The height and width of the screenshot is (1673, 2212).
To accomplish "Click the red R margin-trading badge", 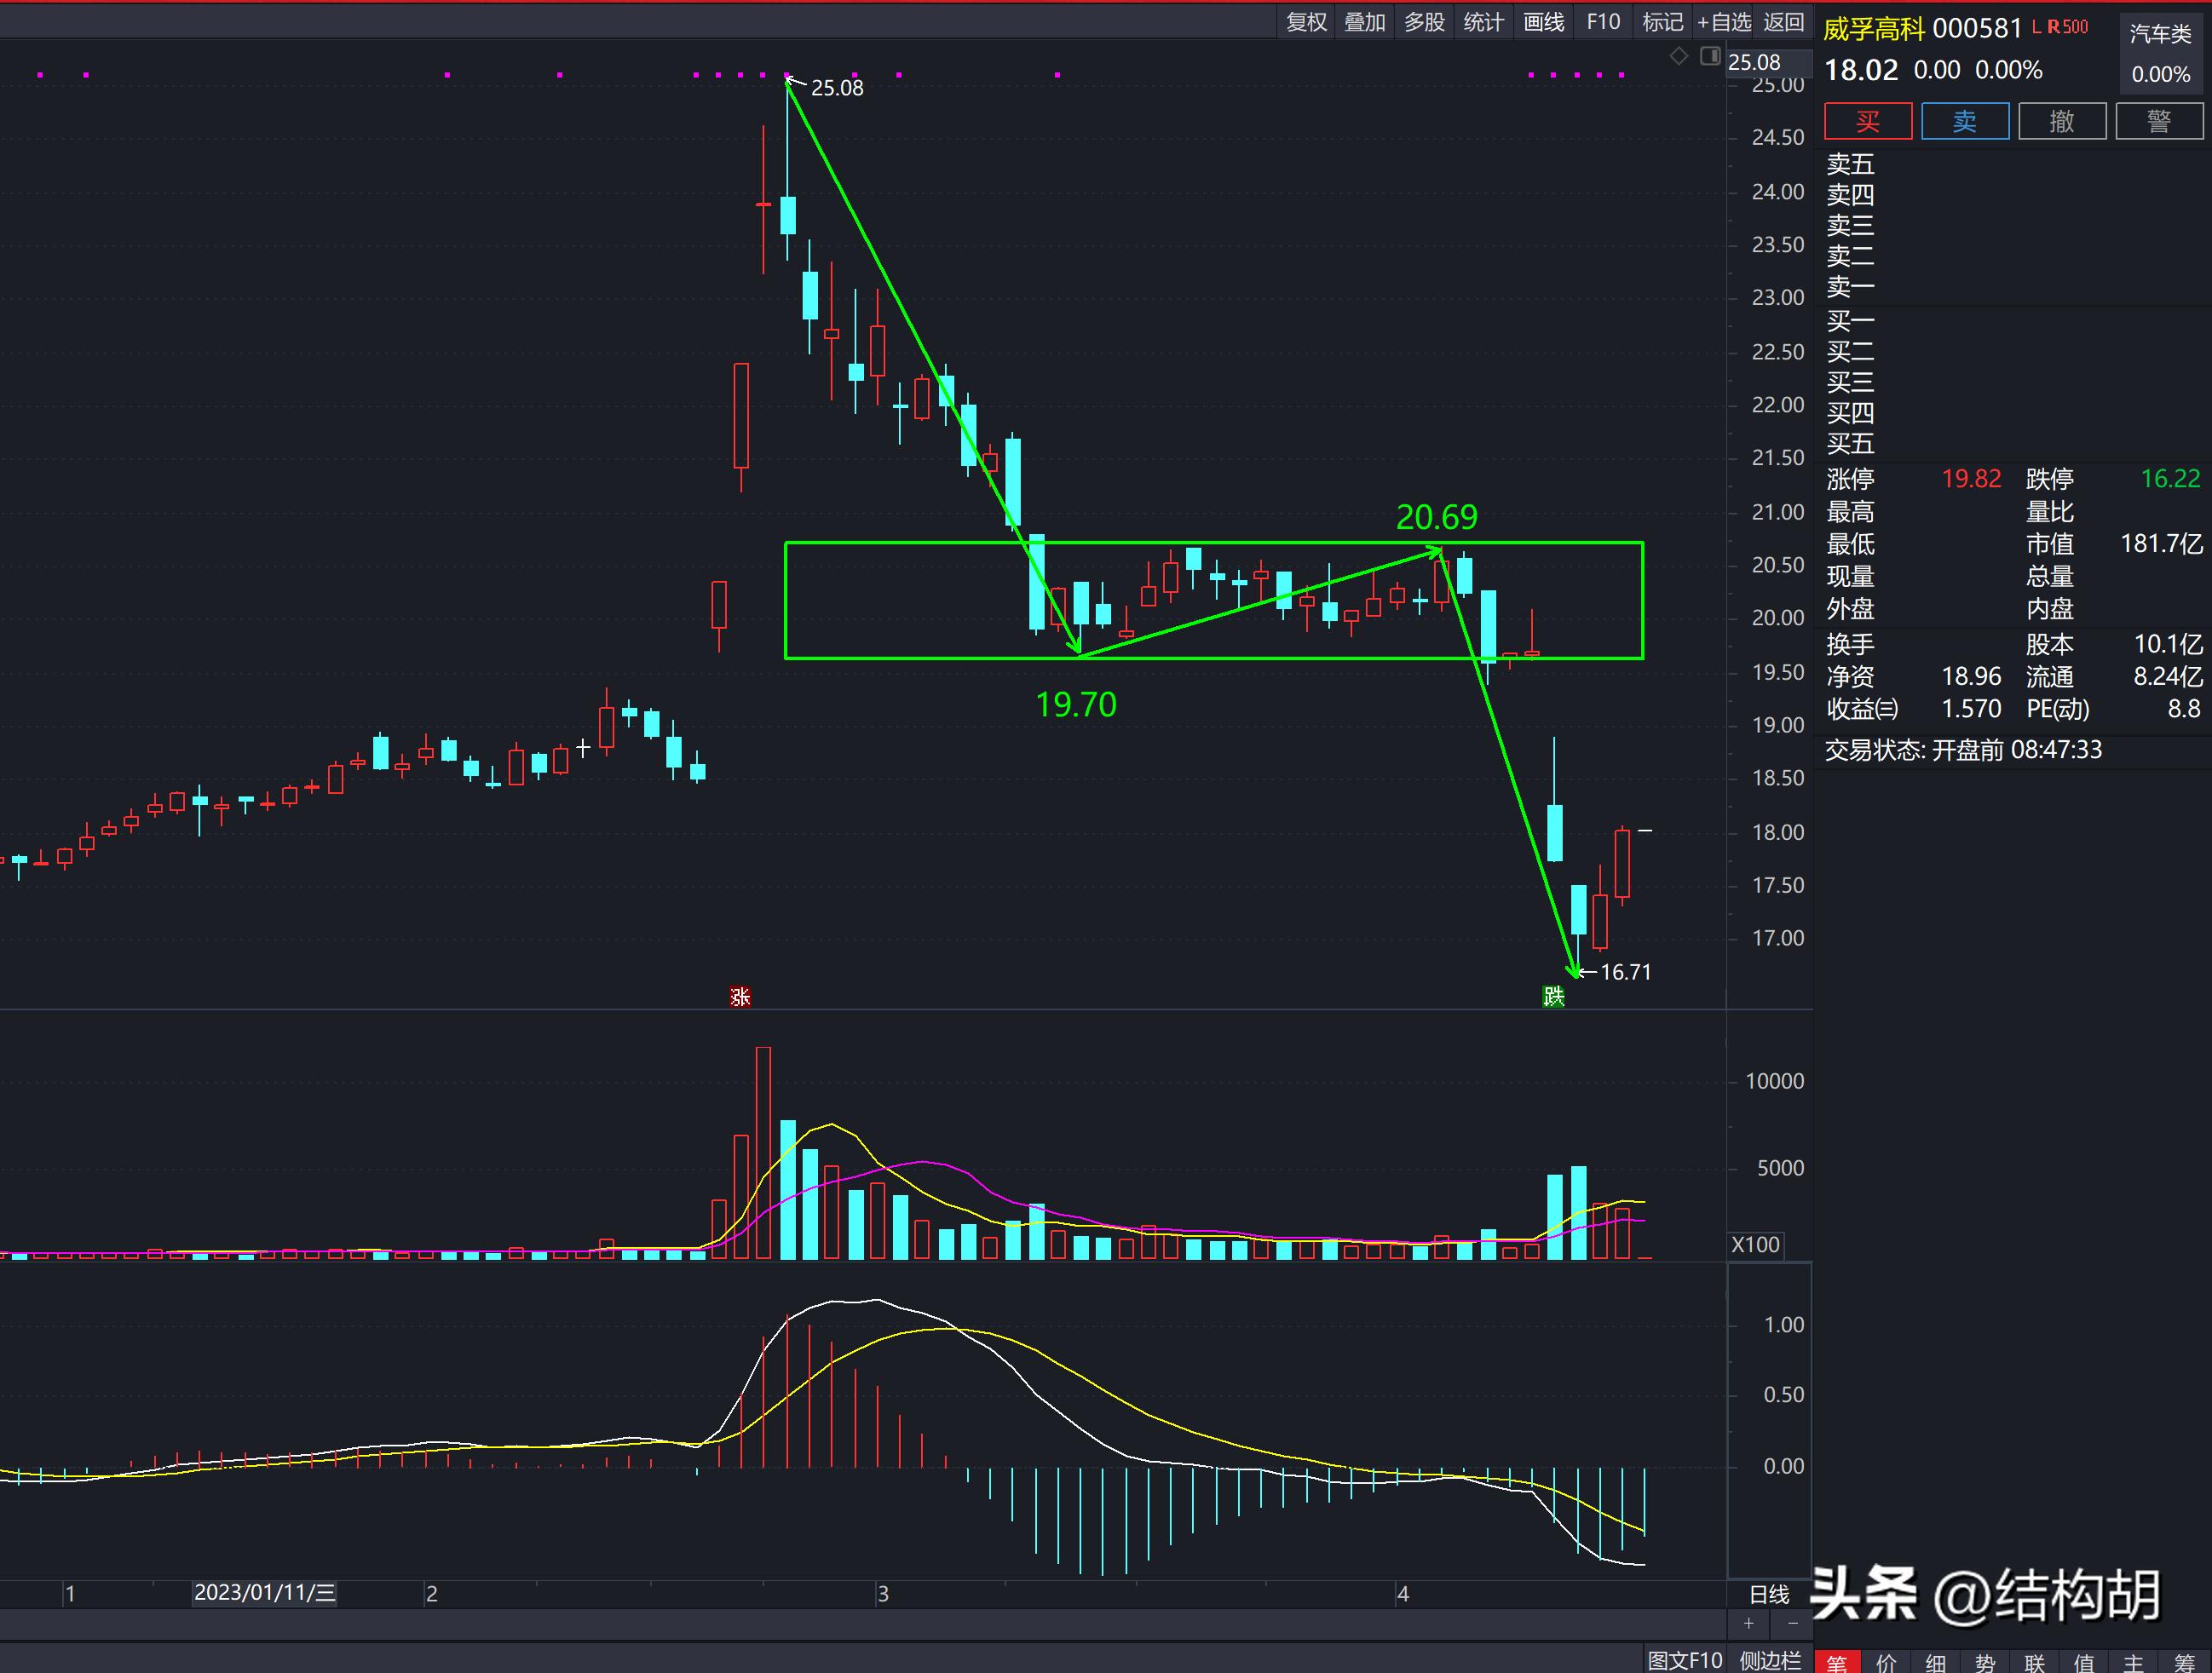I will (2053, 28).
